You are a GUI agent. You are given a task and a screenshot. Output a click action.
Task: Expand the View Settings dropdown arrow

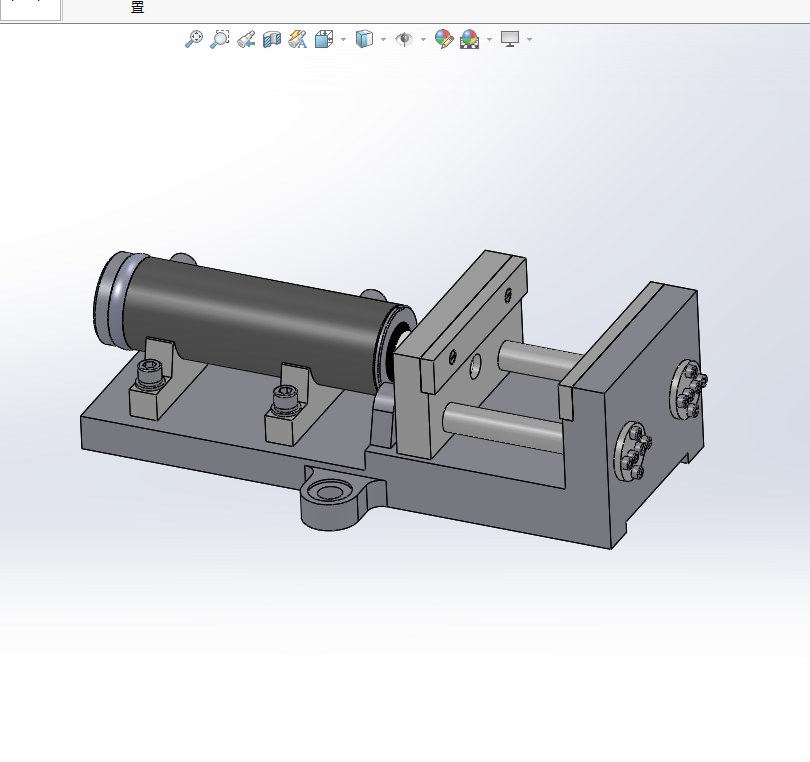pos(529,39)
